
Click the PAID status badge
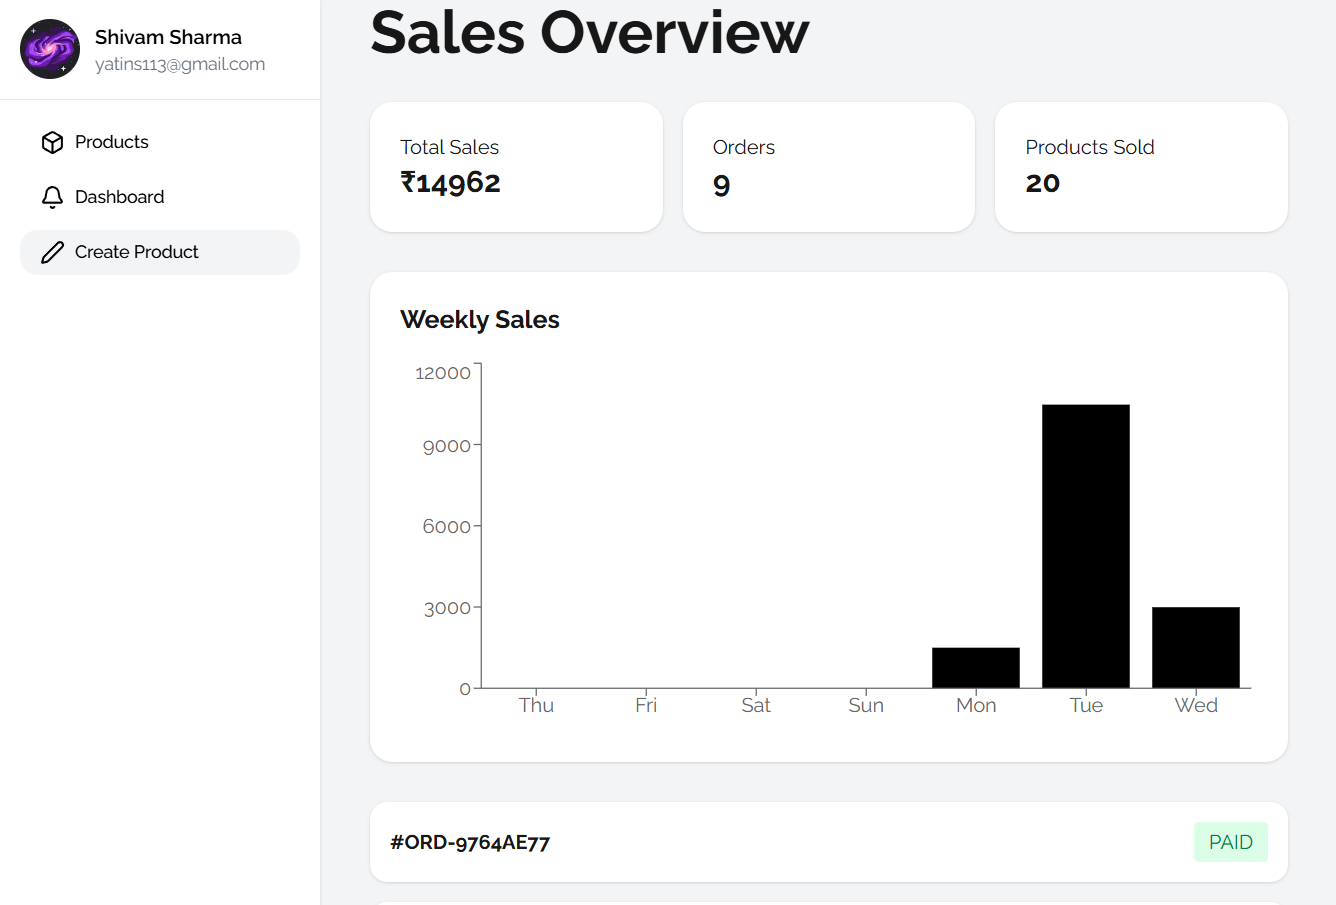(1230, 842)
